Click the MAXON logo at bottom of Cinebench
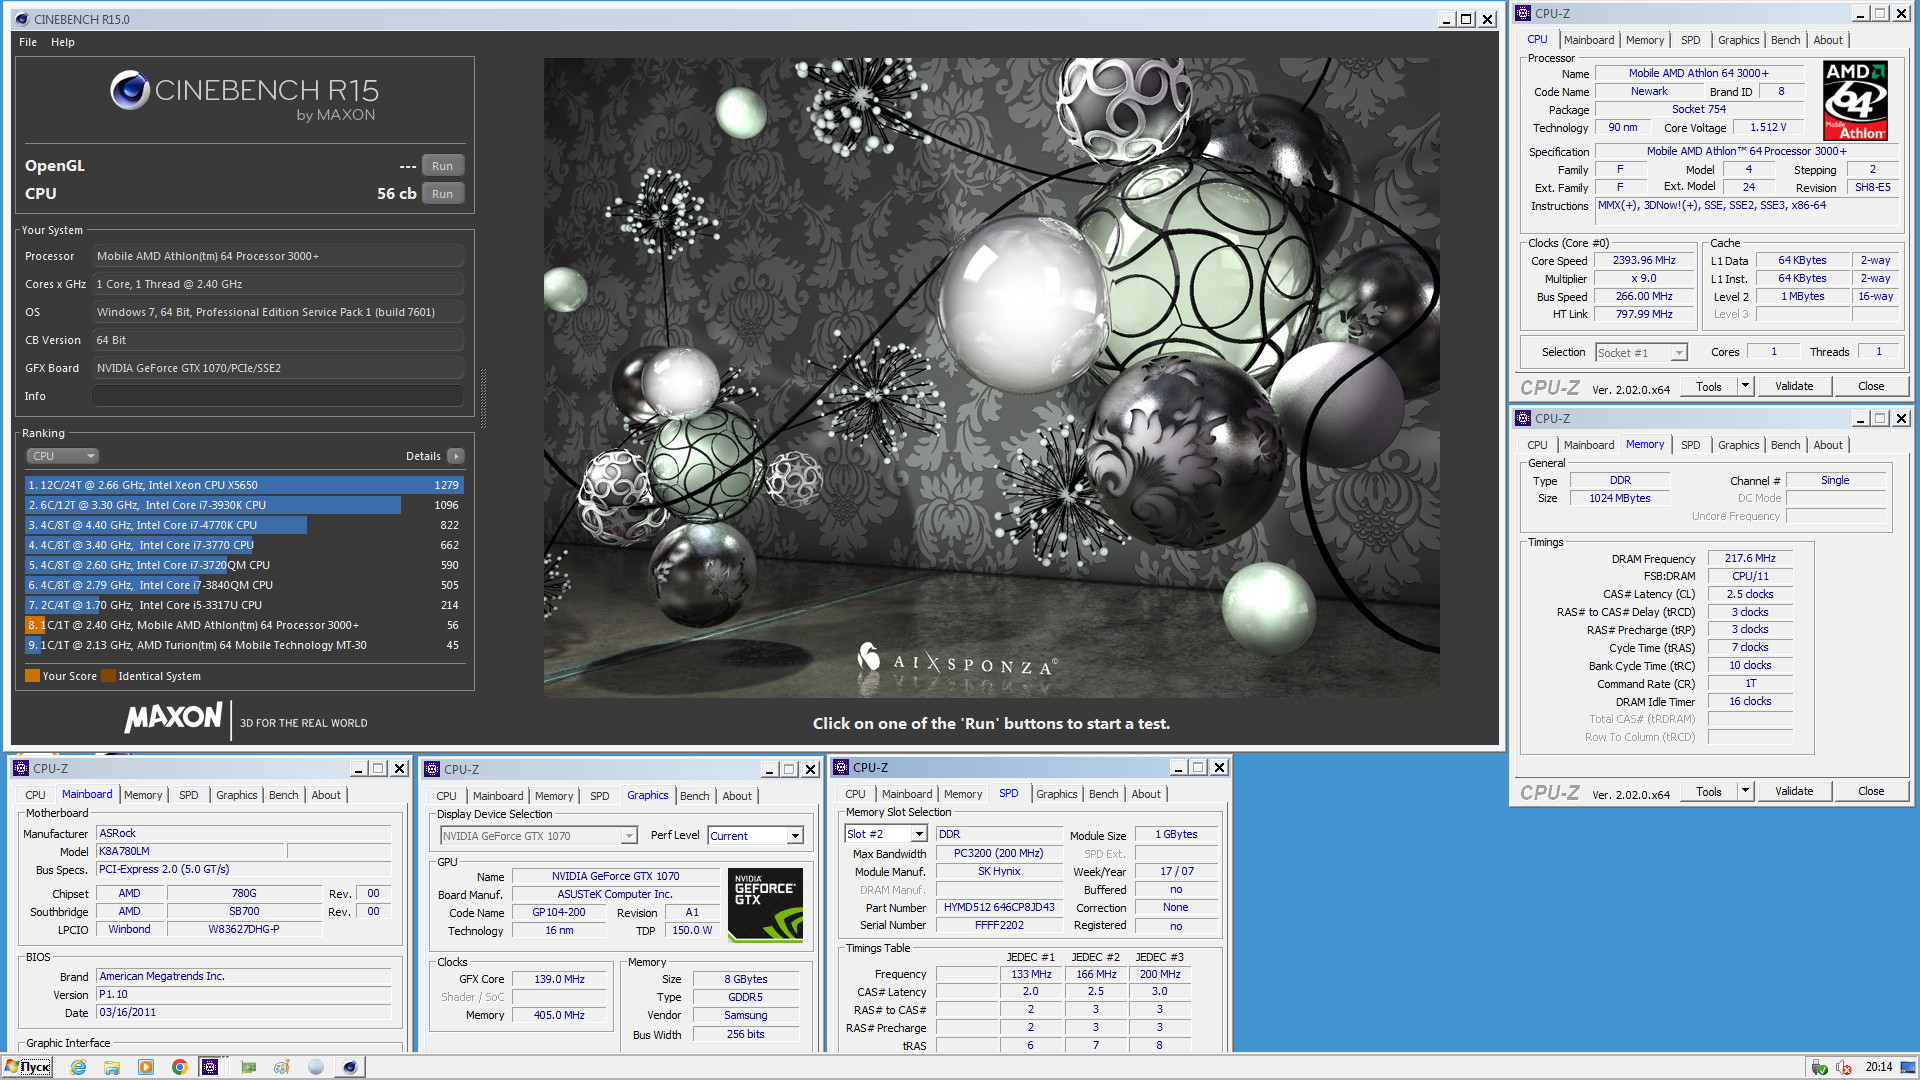1920x1080 pixels. click(173, 717)
